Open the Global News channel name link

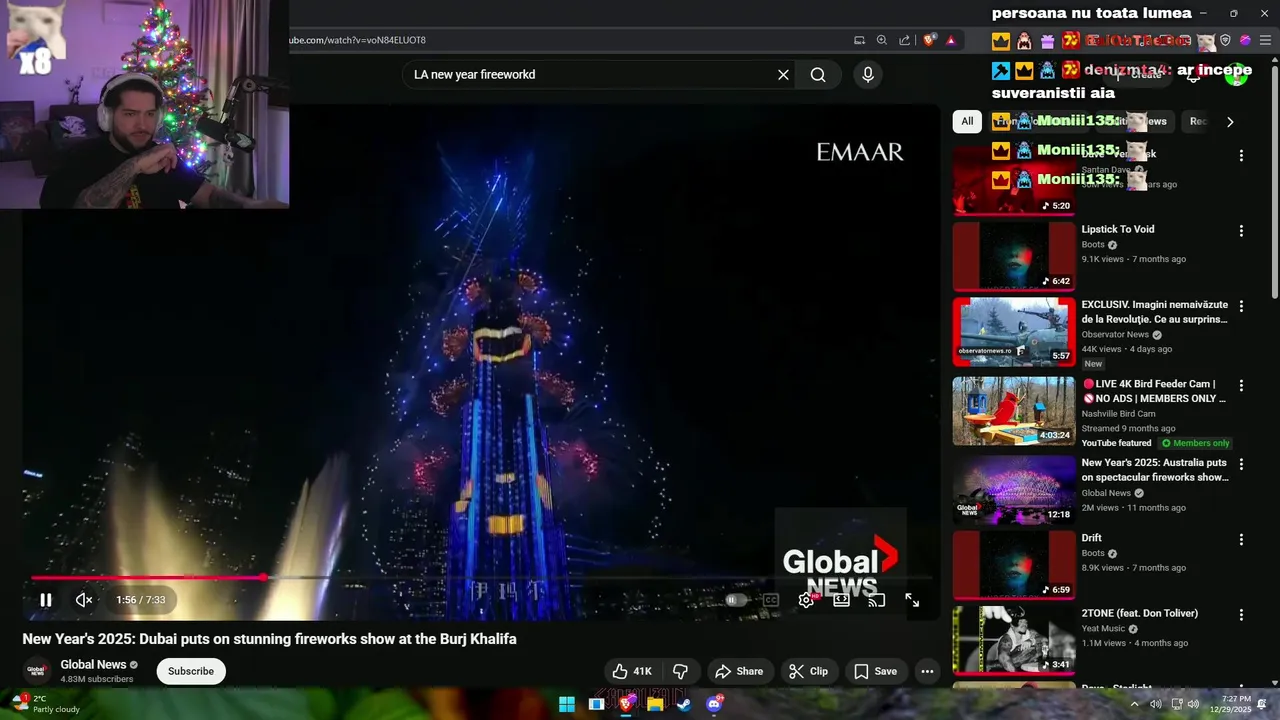pyautogui.click(x=93, y=664)
